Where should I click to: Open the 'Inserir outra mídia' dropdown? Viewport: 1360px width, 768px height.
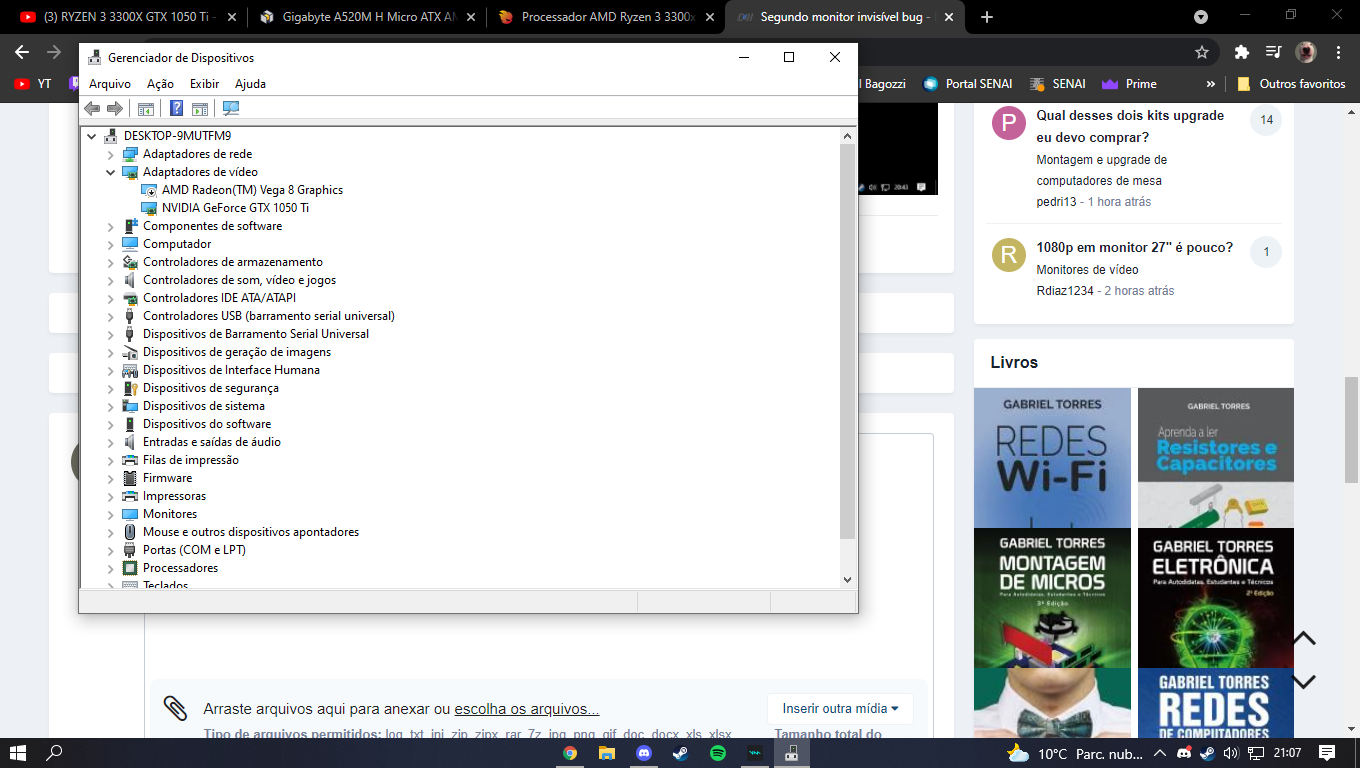[840, 708]
